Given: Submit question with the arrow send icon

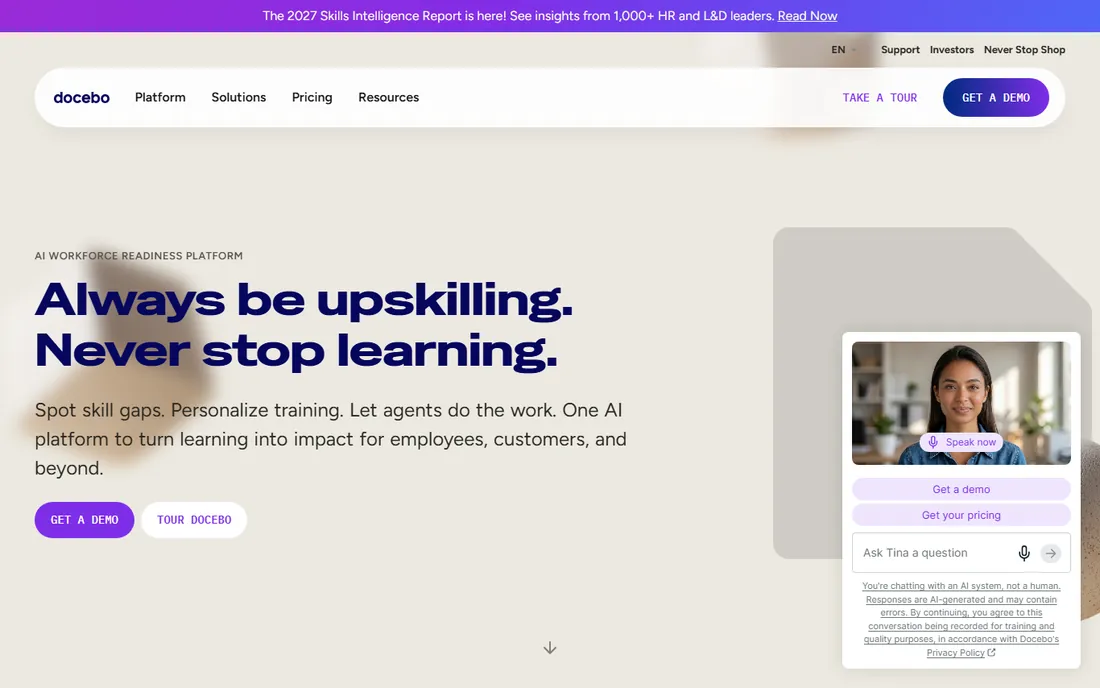Looking at the screenshot, I should (1050, 553).
